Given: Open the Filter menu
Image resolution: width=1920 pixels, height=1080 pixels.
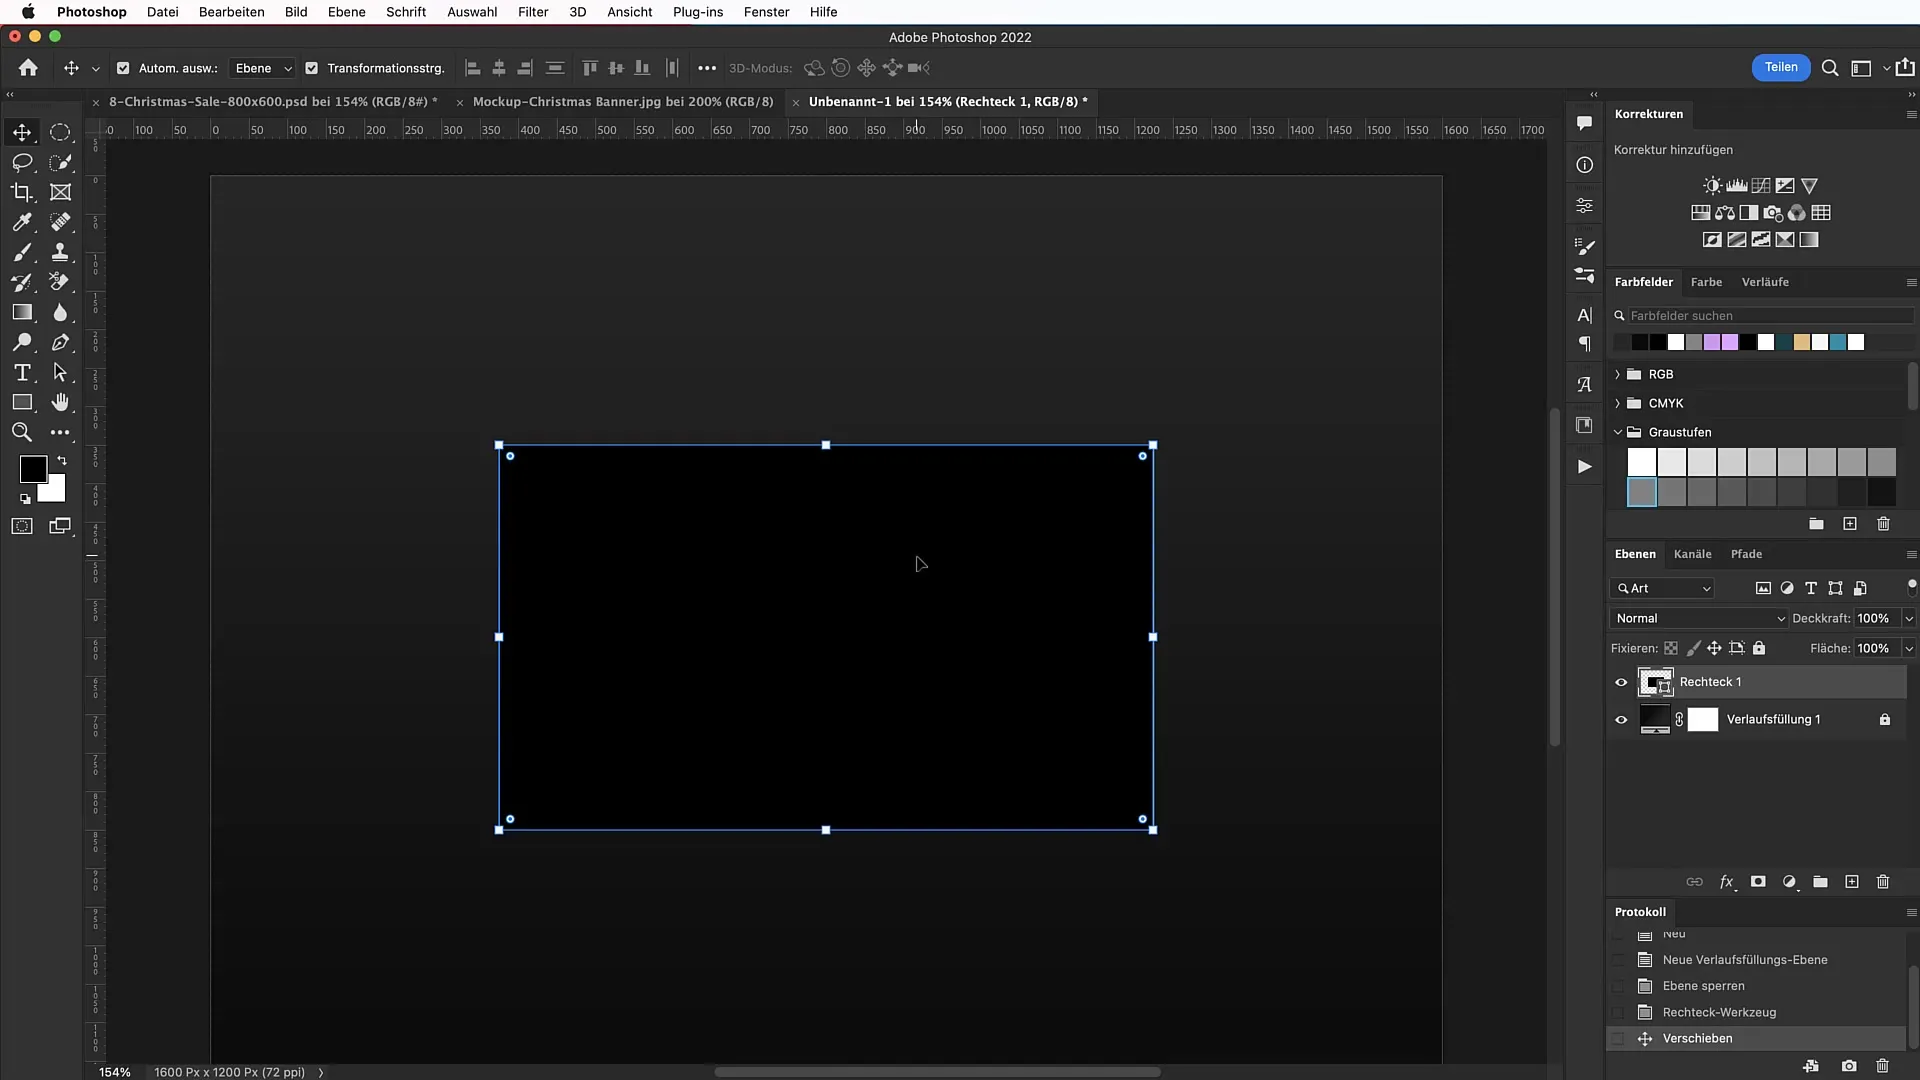Looking at the screenshot, I should click(533, 12).
